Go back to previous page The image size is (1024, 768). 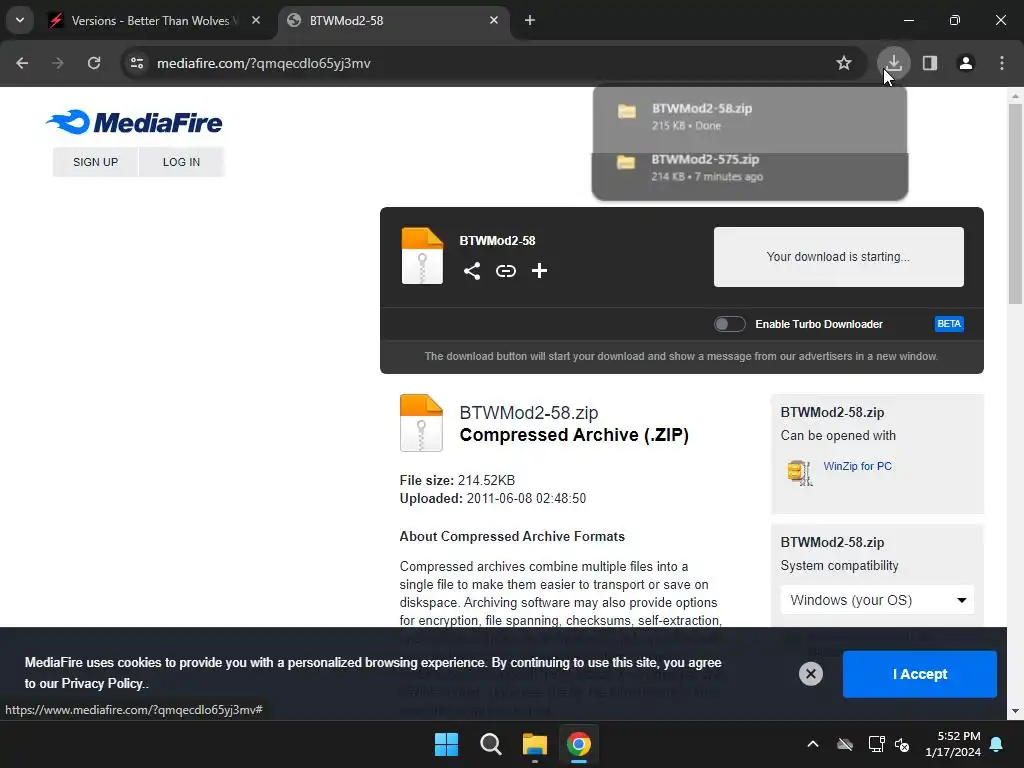click(22, 63)
